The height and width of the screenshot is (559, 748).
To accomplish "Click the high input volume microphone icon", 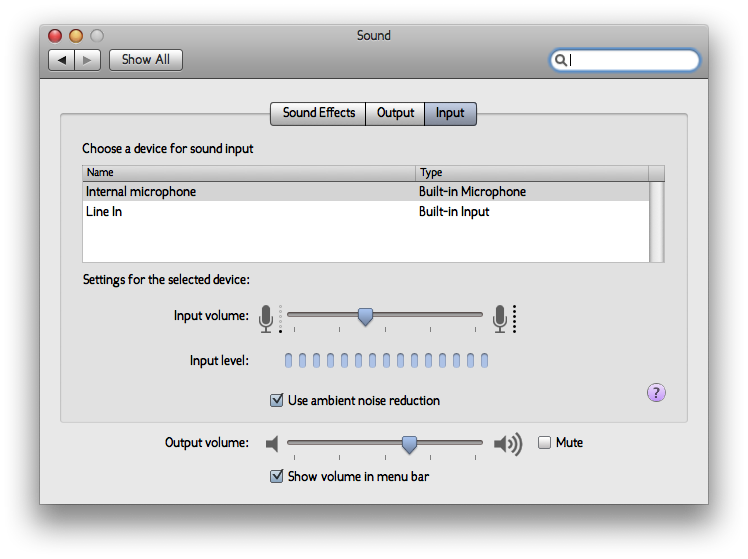I will click(x=499, y=319).
